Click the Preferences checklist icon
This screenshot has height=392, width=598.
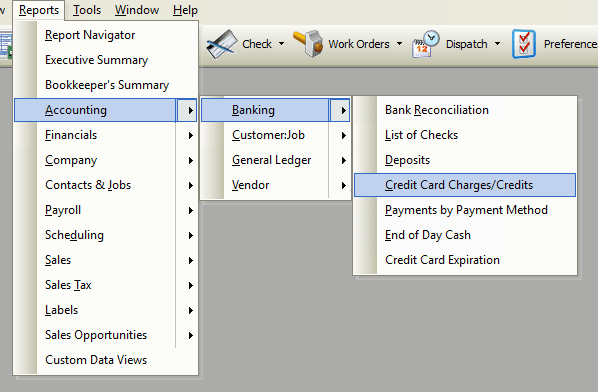tap(524, 44)
